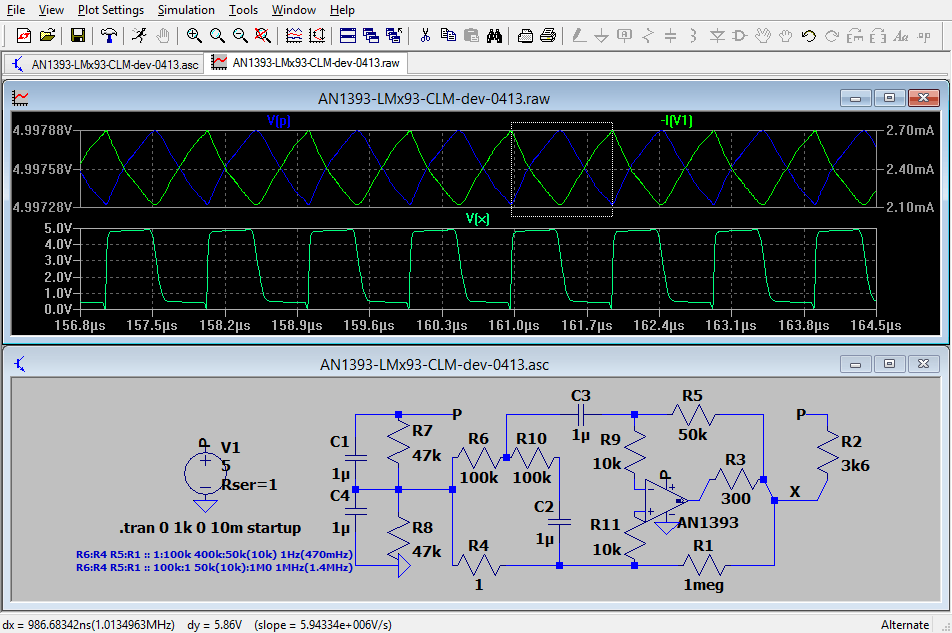Open the Control Panel hammer icon
The width and height of the screenshot is (952, 633).
click(x=109, y=36)
